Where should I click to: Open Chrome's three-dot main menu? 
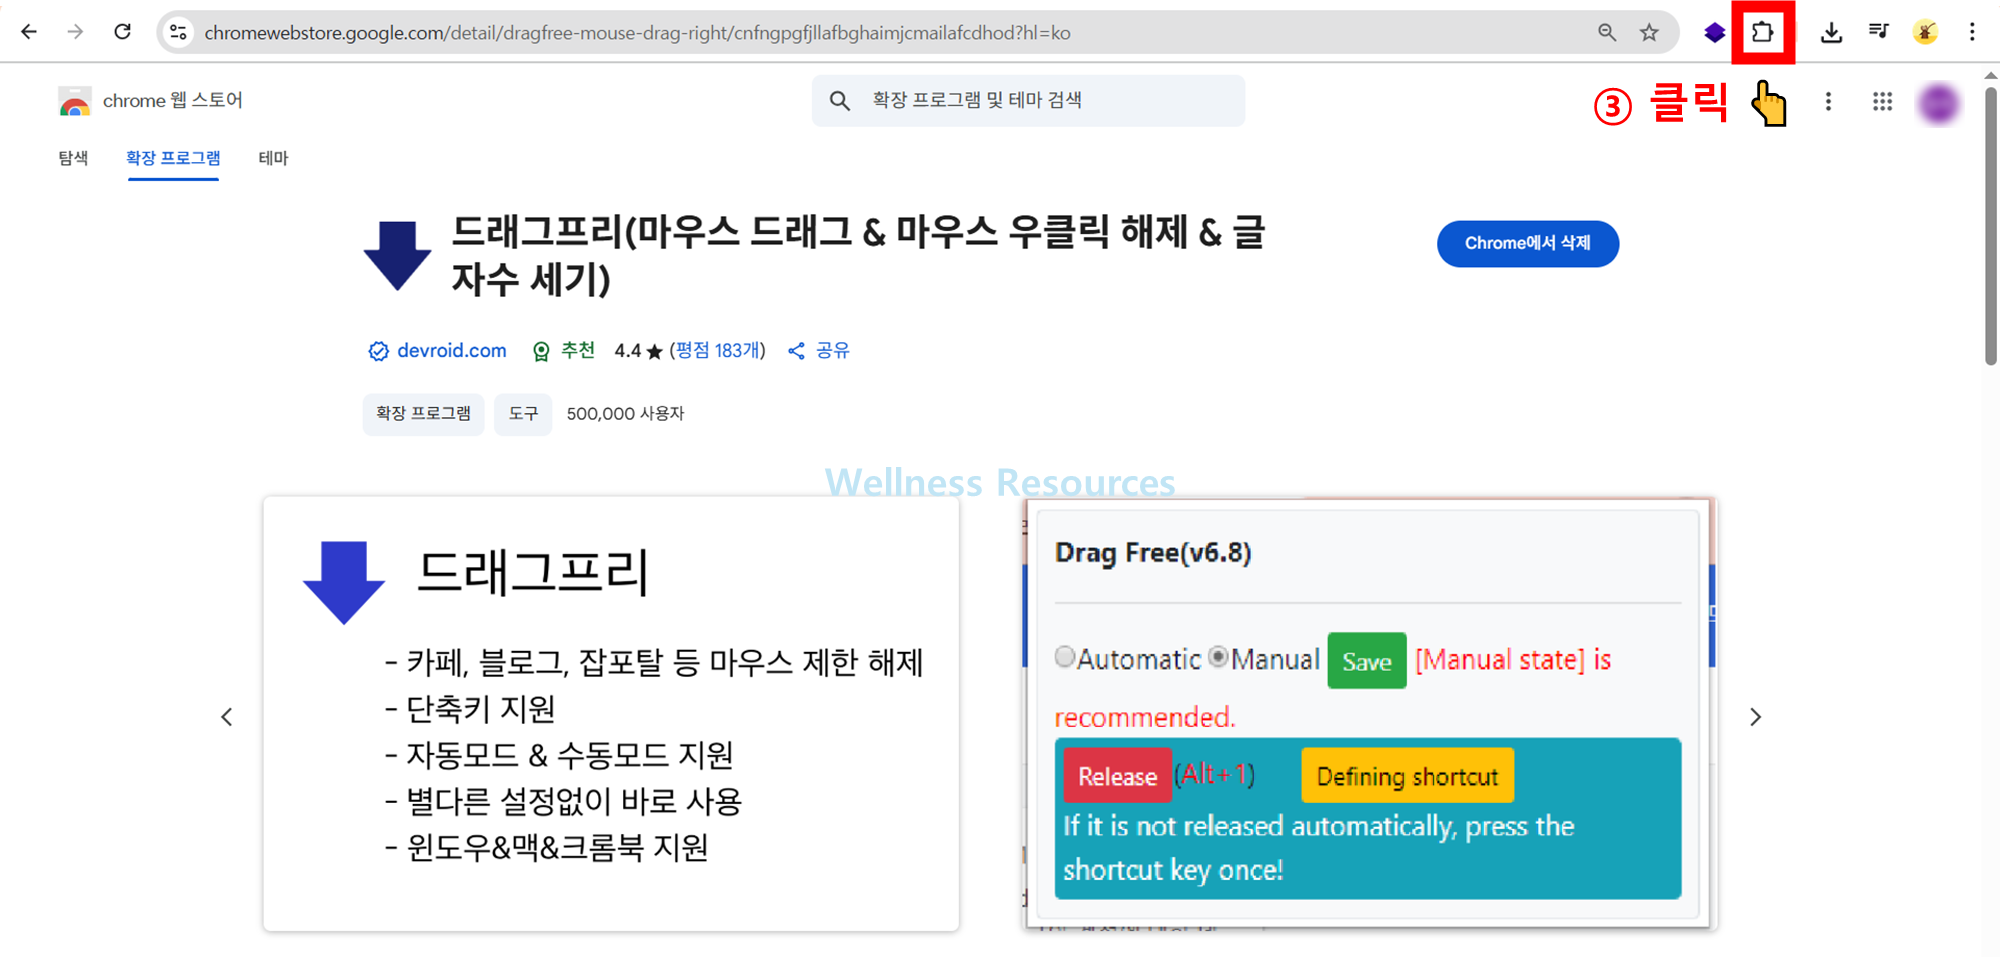click(1972, 33)
